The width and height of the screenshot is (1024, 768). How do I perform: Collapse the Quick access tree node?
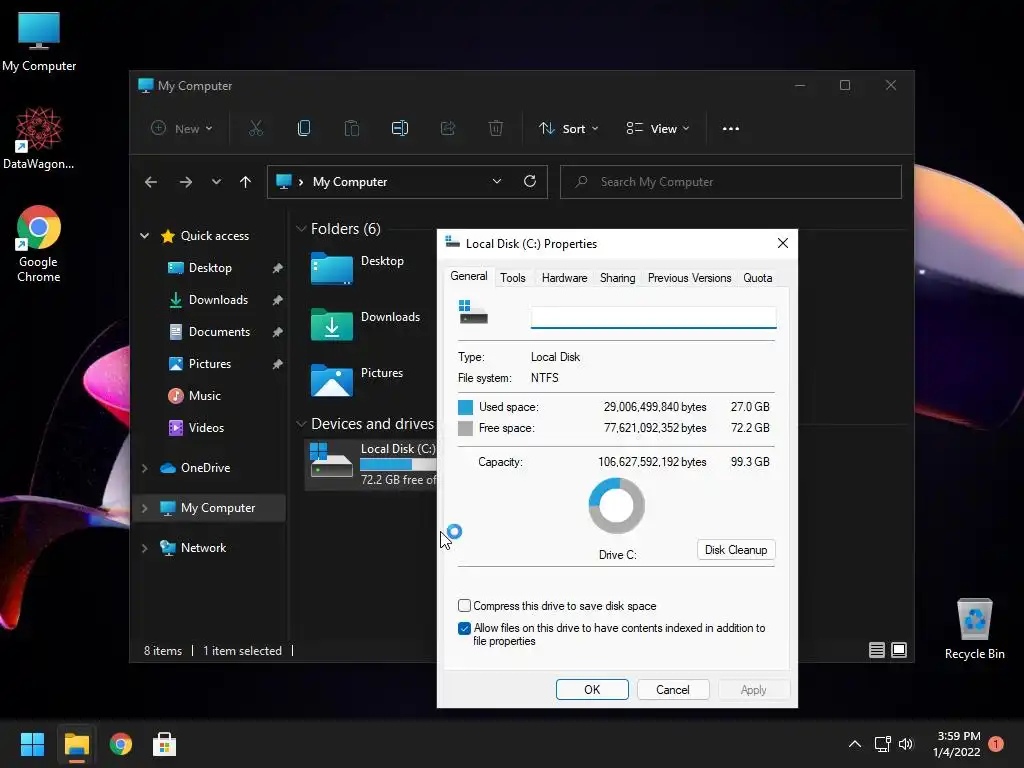point(144,236)
